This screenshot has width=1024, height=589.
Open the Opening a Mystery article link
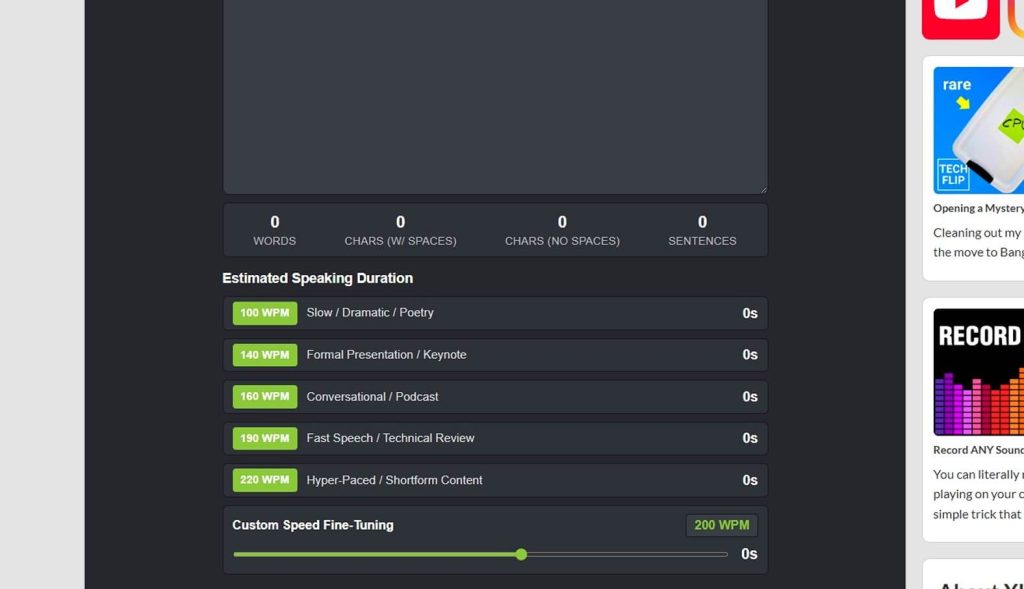[x=978, y=208]
